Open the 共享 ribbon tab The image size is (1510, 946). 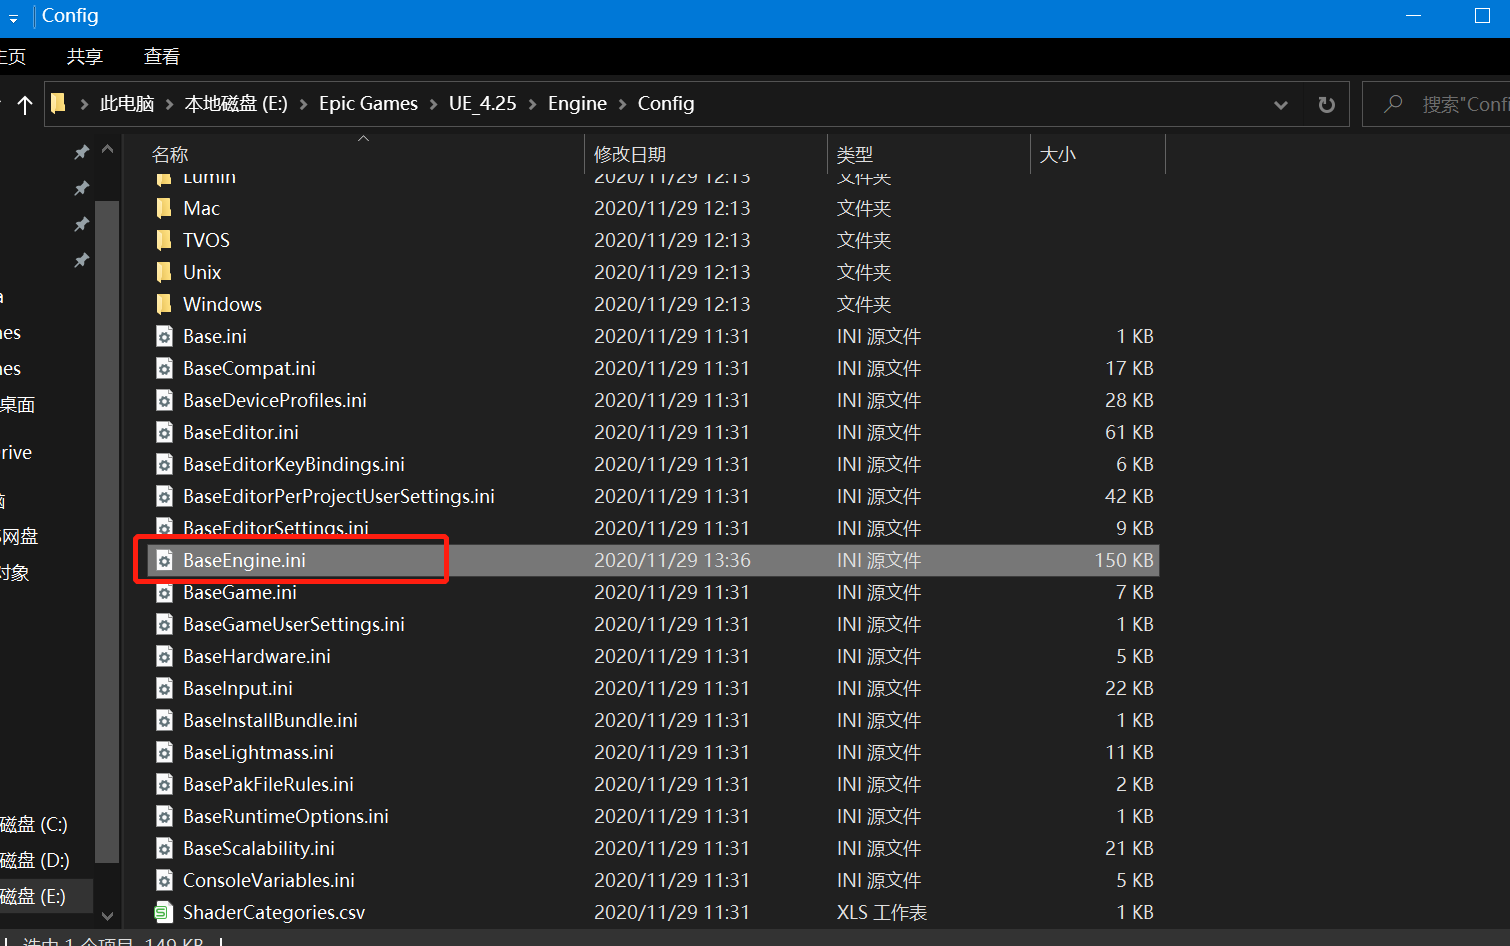(85, 57)
